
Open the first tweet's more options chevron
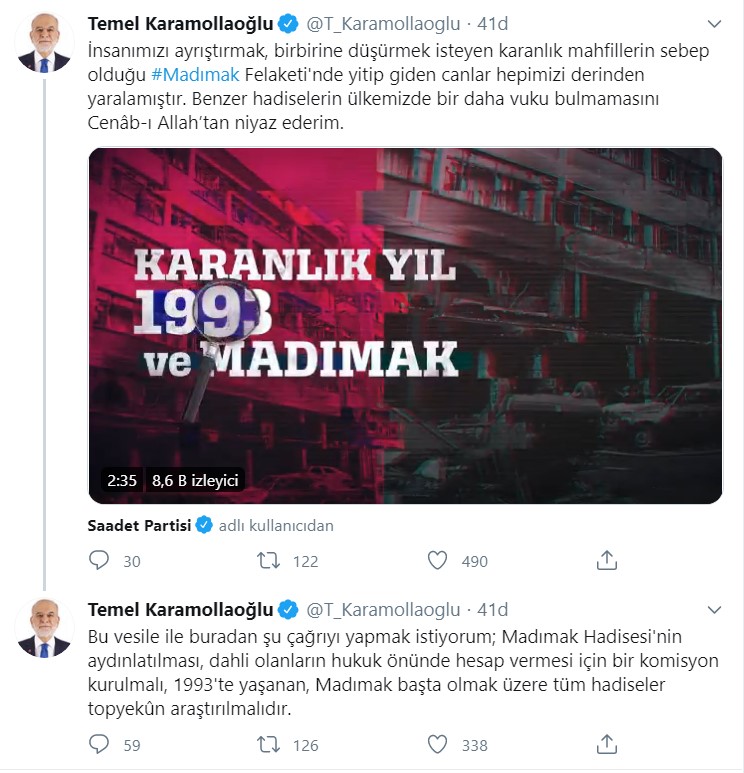714,24
